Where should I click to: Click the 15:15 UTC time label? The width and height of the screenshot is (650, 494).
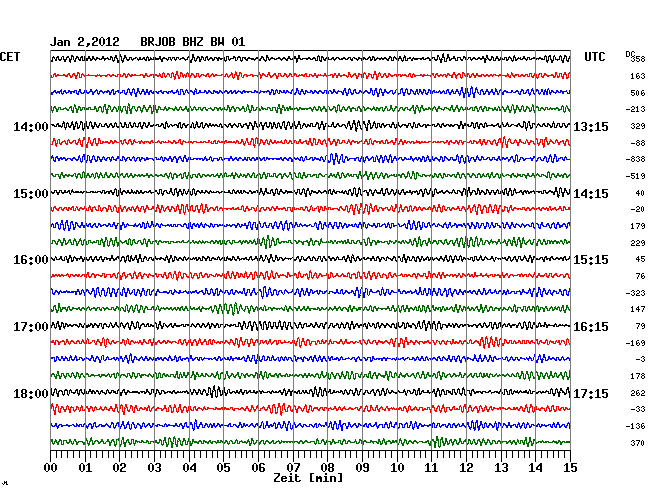point(591,260)
